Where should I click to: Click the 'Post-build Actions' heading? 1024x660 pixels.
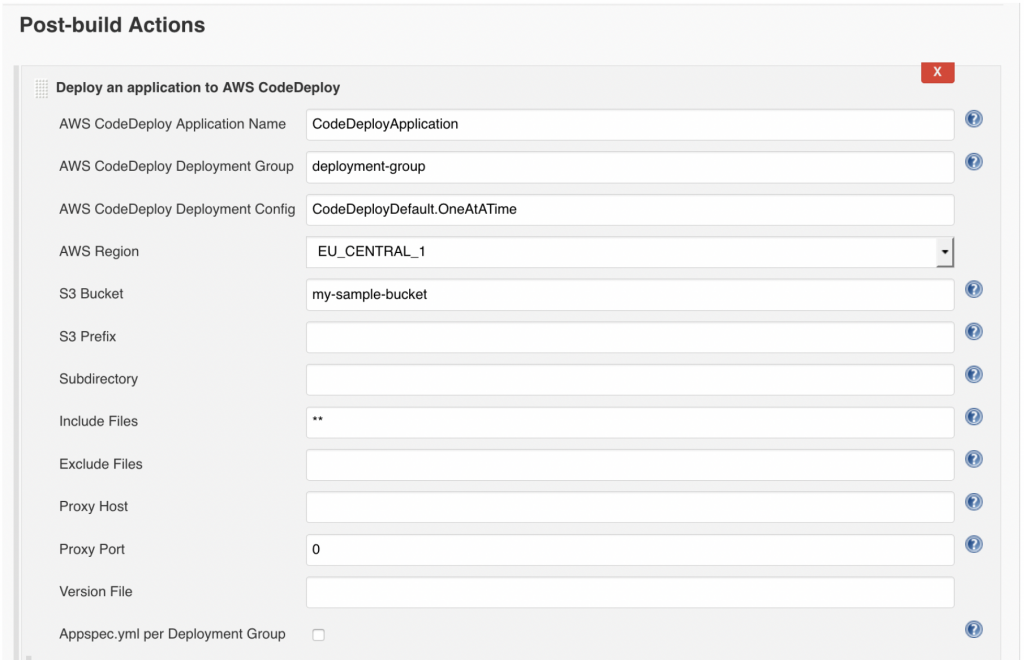coord(112,25)
